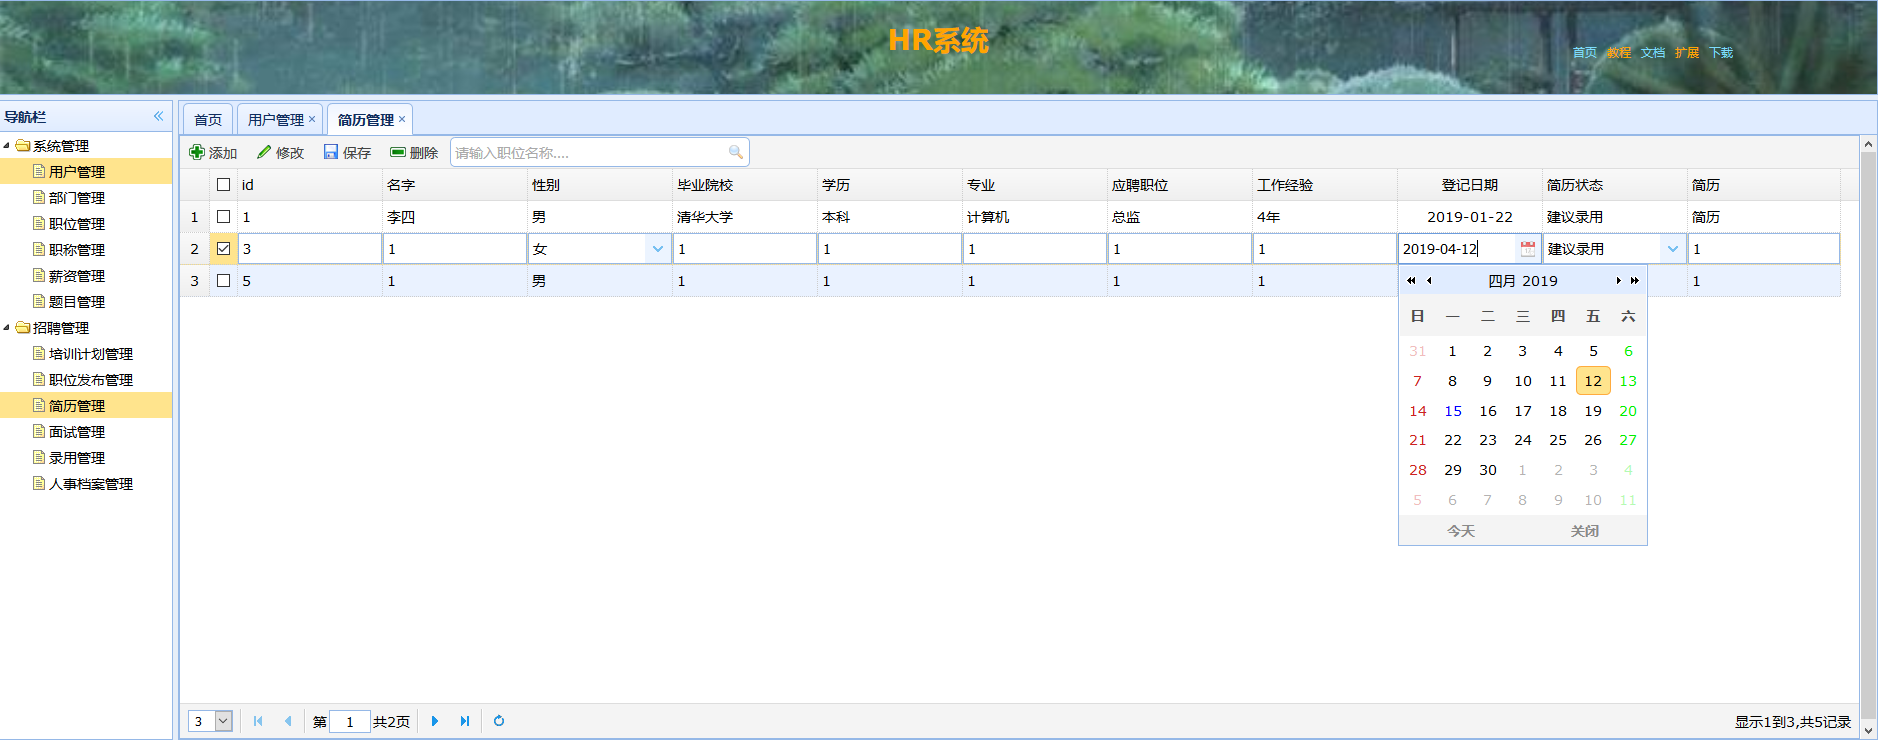The image size is (1898, 751).
Task: Click the vertical scrollbar down arrow
Action: (x=1867, y=731)
